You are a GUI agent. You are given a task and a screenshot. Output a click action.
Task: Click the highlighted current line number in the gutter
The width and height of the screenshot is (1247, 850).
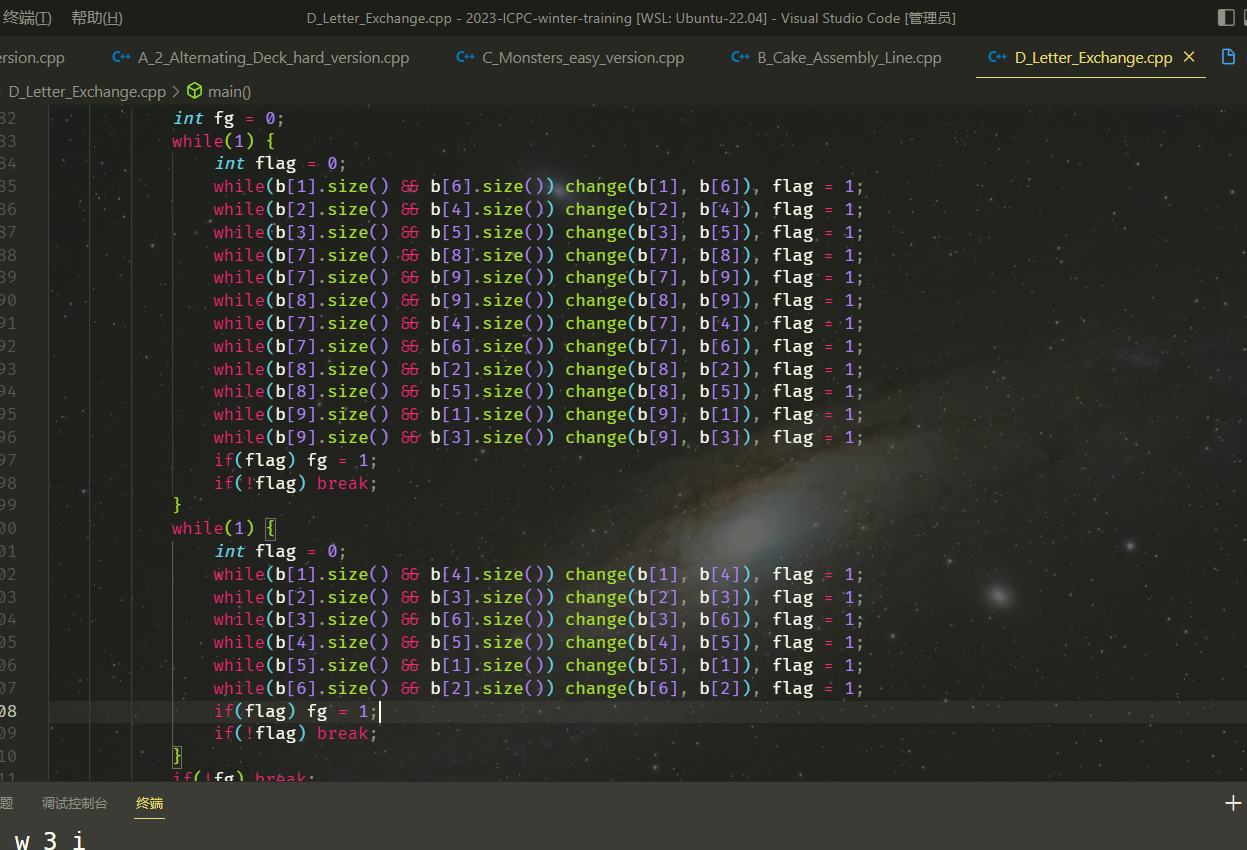point(9,711)
